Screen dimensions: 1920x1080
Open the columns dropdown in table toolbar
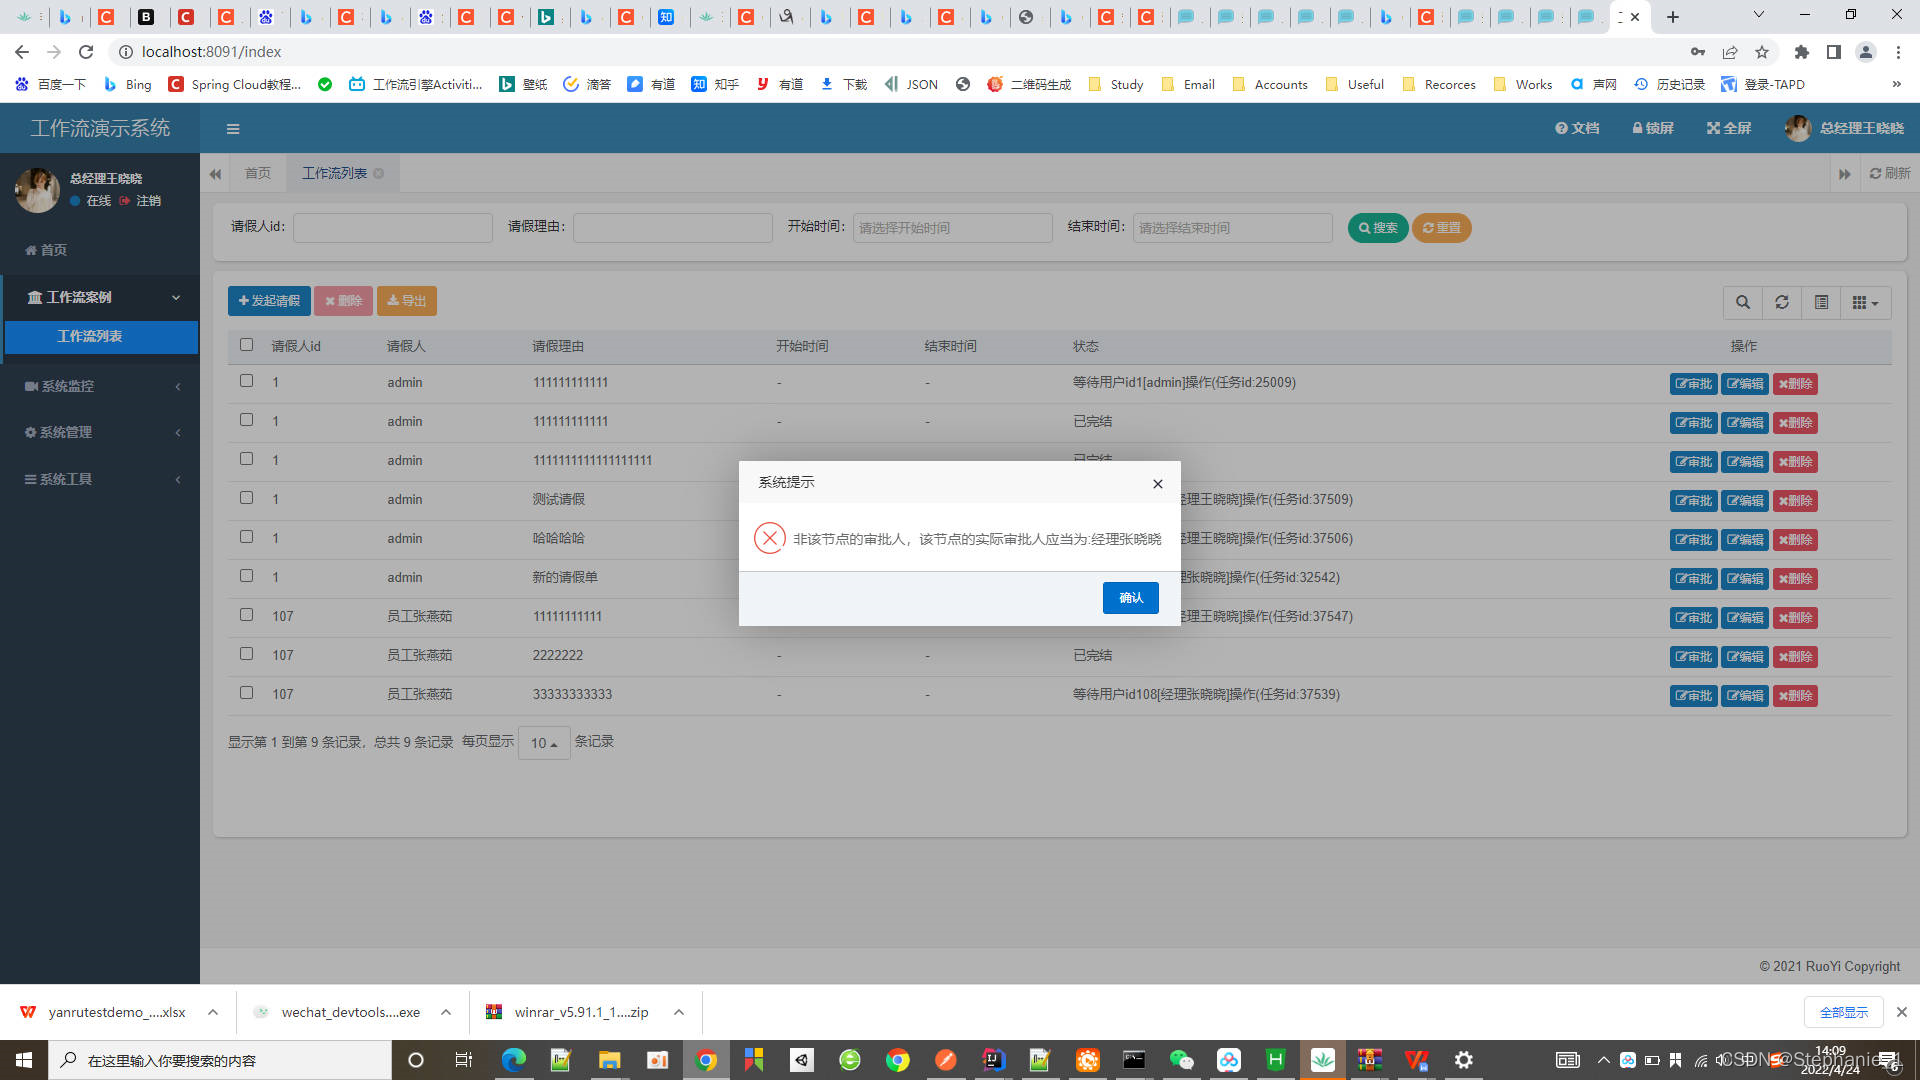tap(1865, 302)
